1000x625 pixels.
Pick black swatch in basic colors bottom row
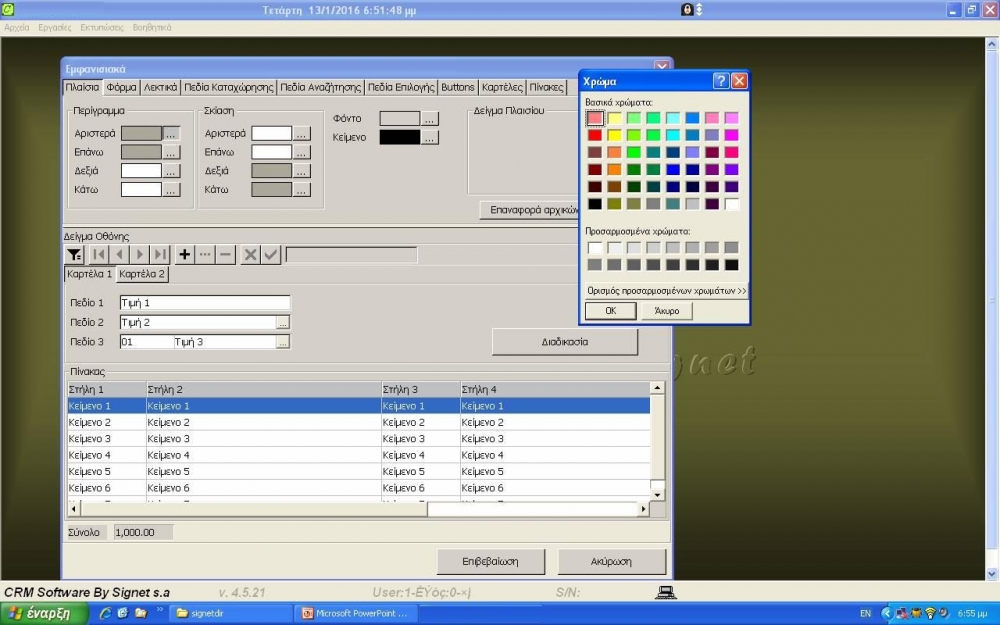[x=595, y=204]
